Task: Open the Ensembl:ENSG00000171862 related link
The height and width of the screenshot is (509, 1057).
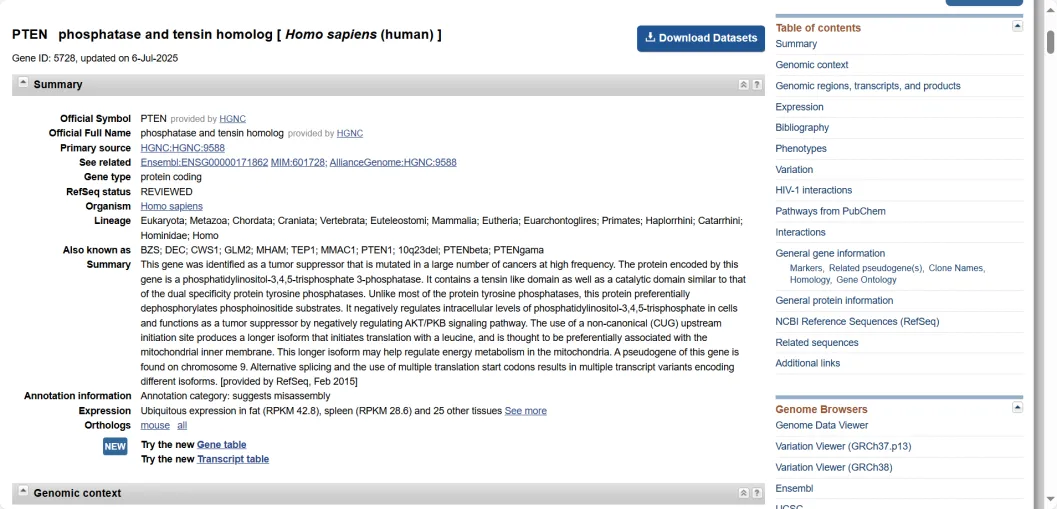Action: click(x=204, y=162)
